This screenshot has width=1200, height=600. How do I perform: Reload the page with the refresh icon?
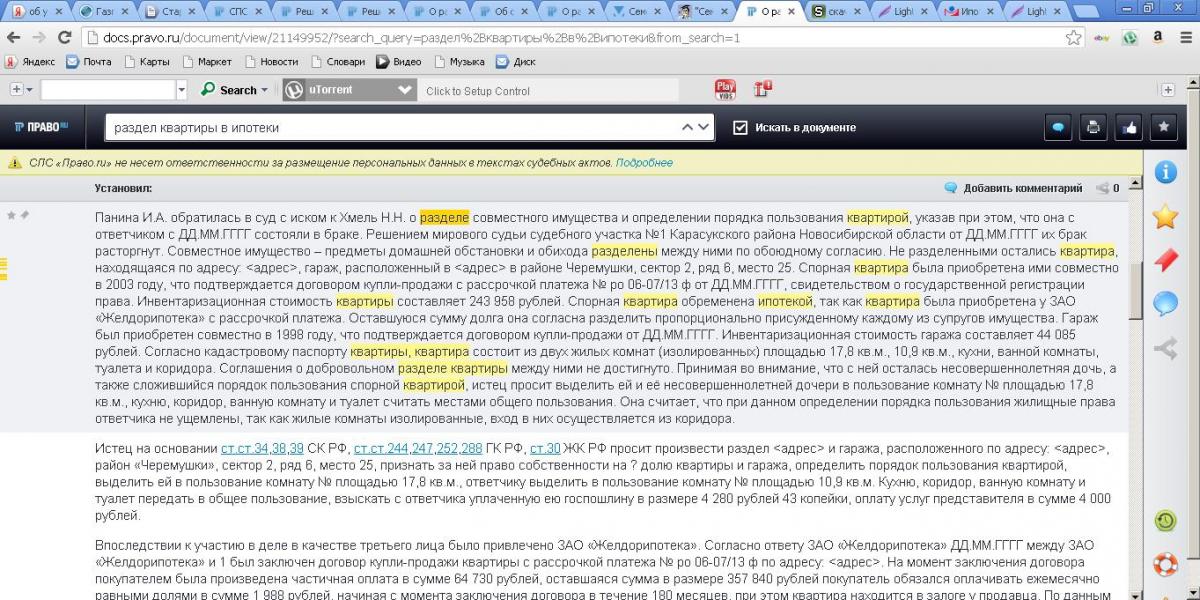tap(64, 38)
